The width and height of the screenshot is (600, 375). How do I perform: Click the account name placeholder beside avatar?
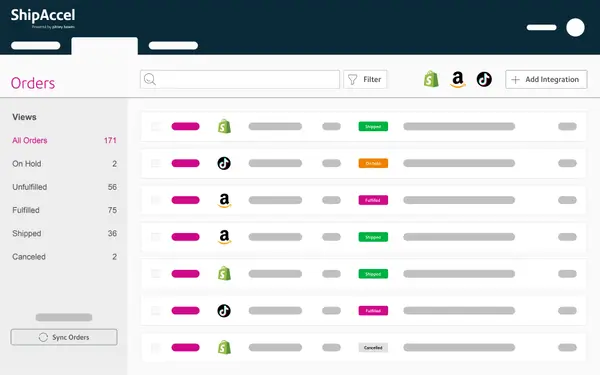tap(541, 27)
